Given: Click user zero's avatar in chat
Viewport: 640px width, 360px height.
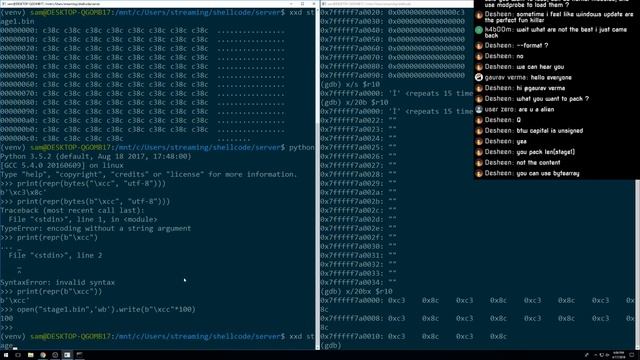Looking at the screenshot, I should click(479, 109).
